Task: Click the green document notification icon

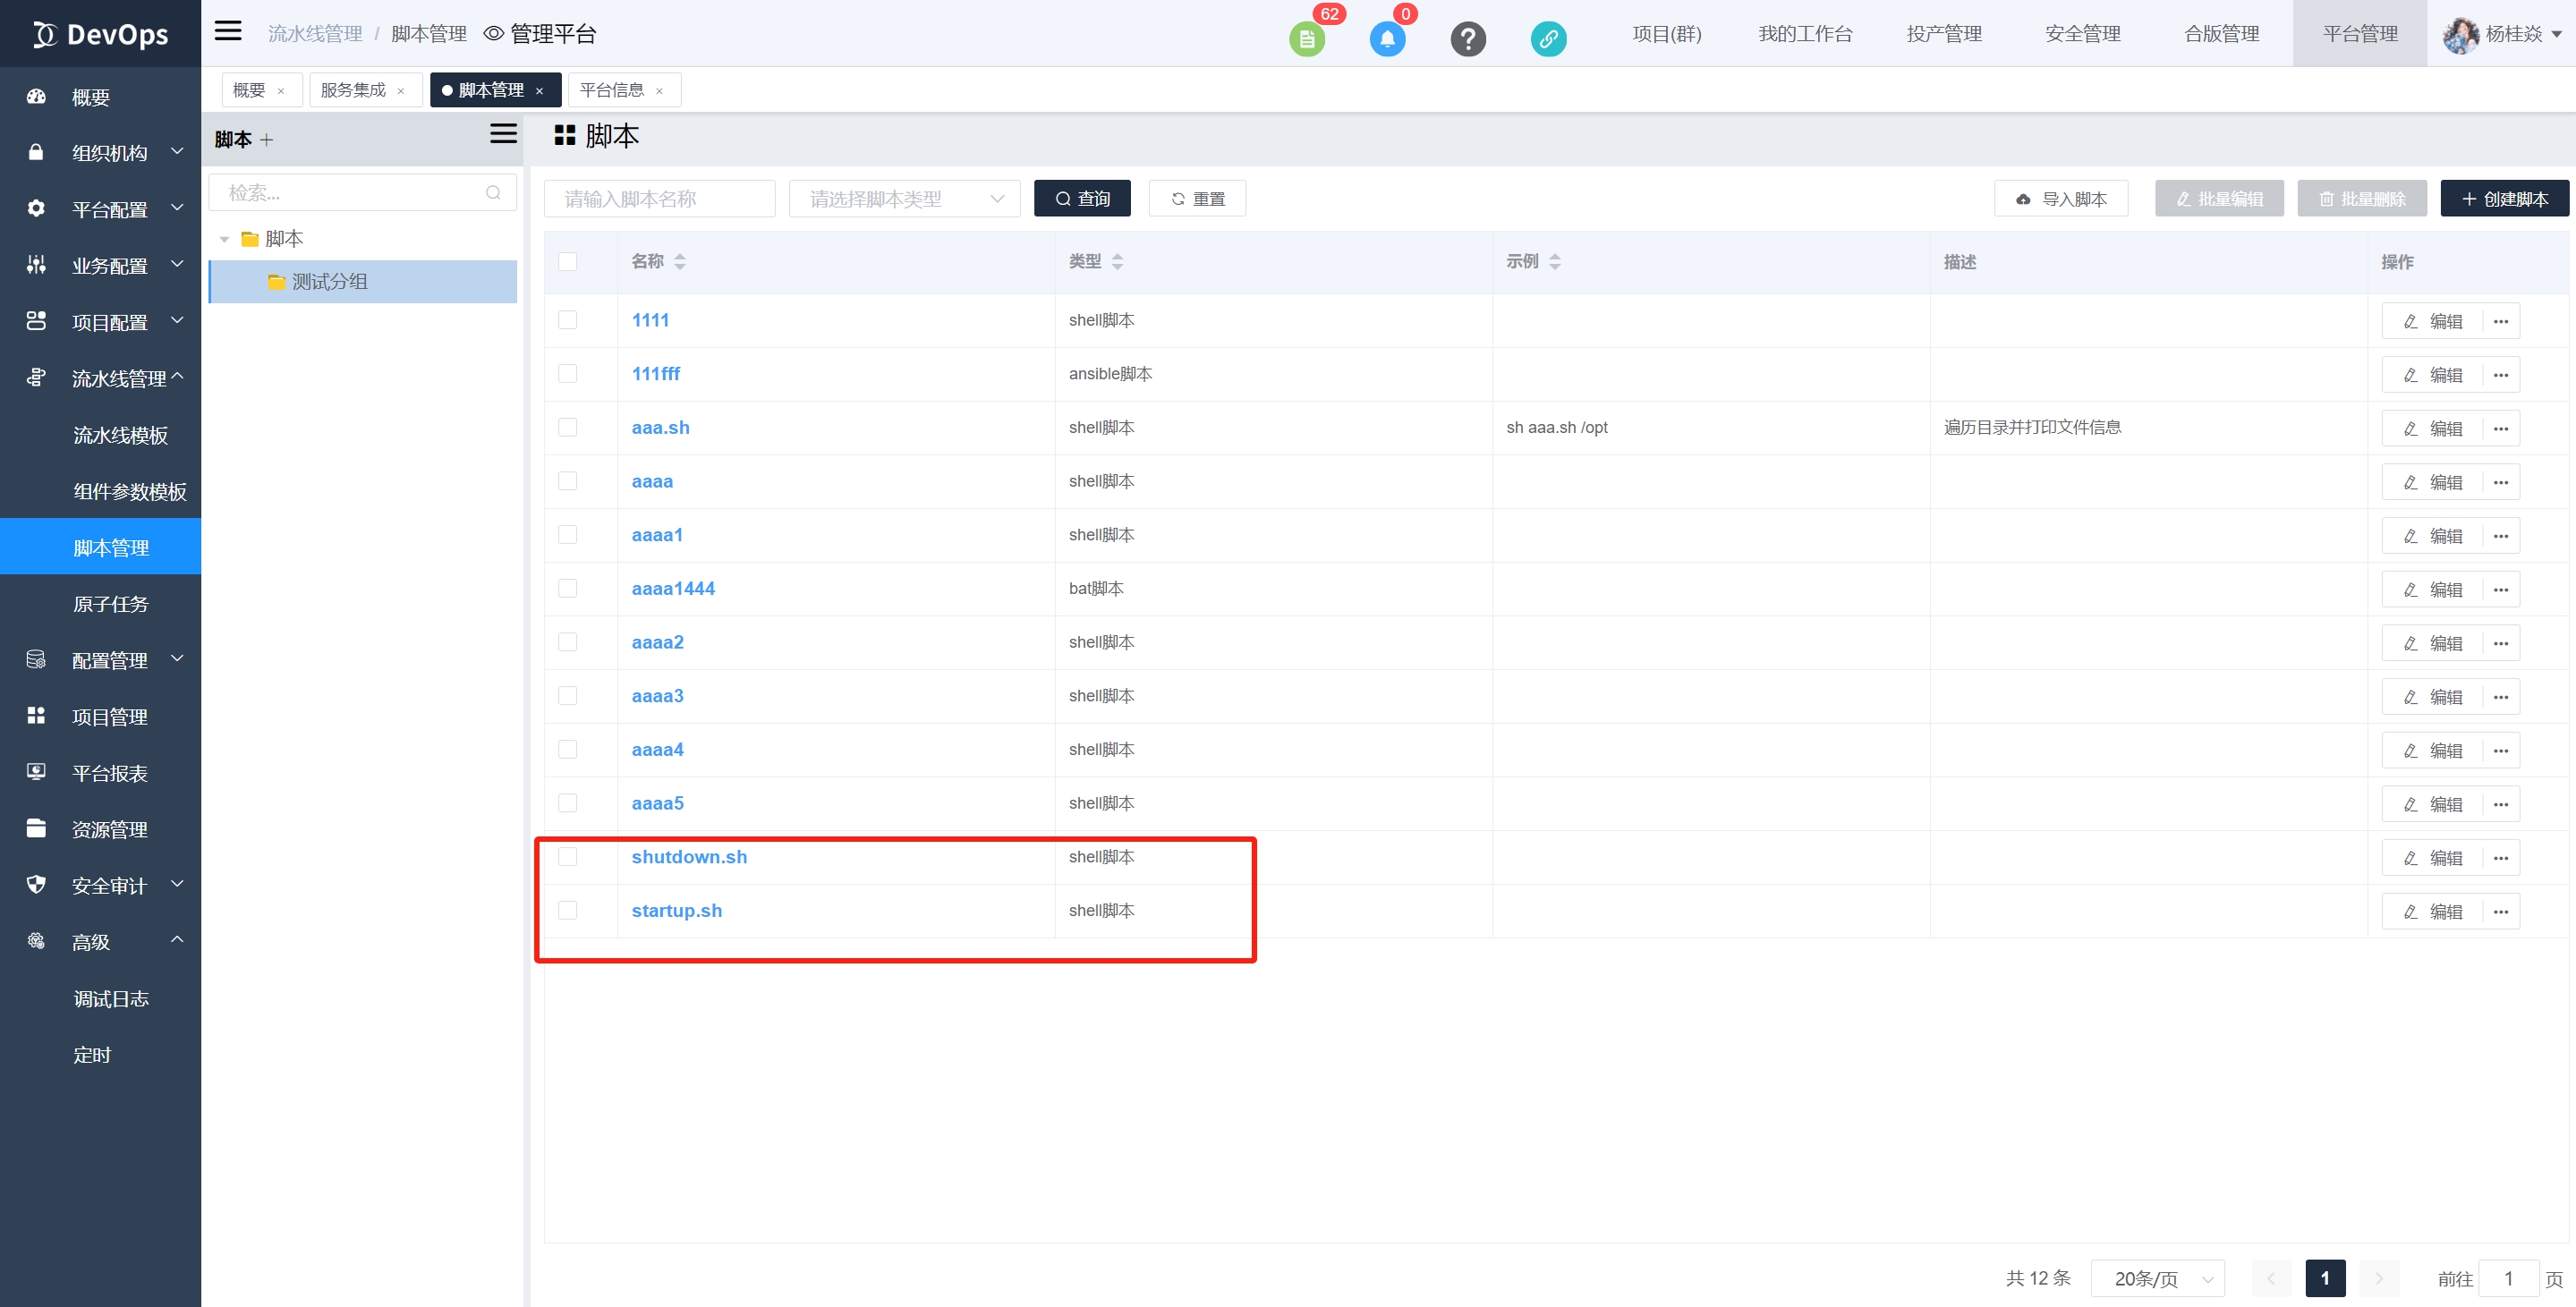Action: coord(1306,39)
